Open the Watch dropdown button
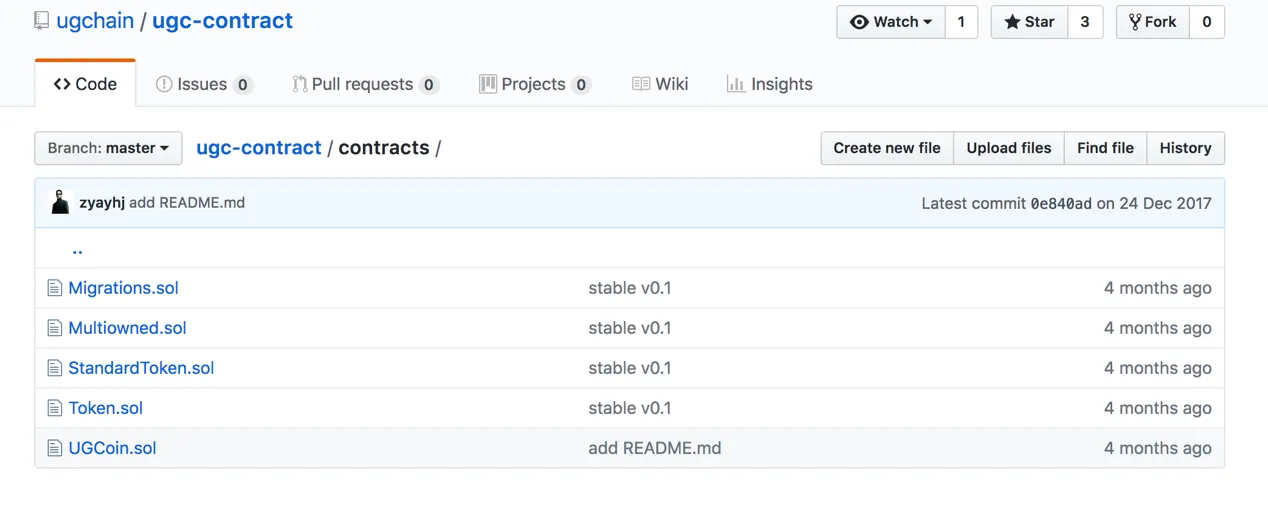1268x510 pixels. tap(891, 22)
